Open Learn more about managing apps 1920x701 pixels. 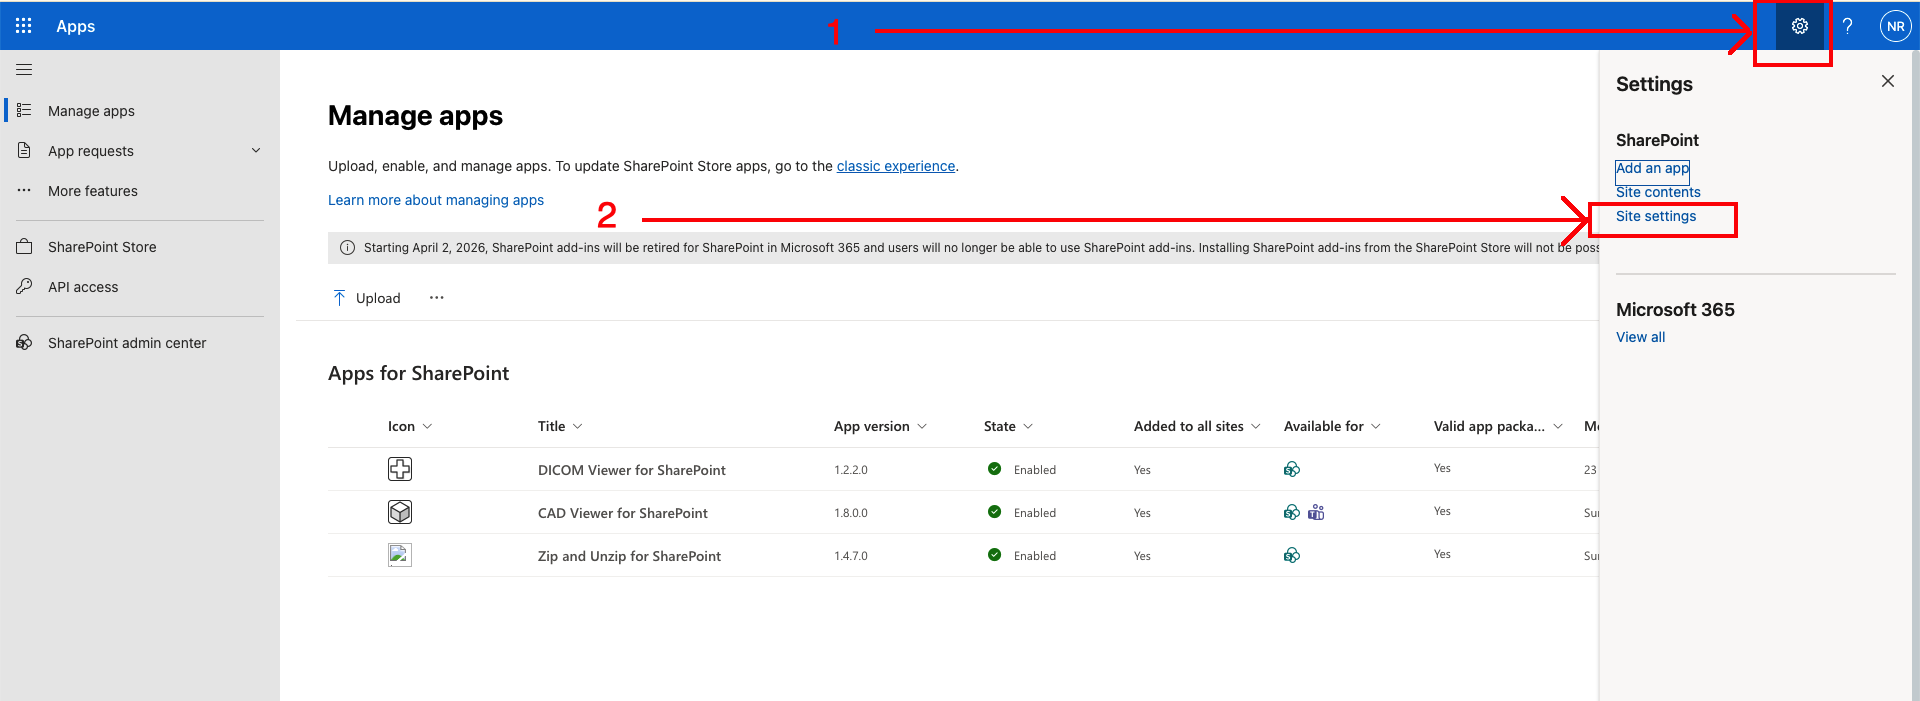[436, 200]
